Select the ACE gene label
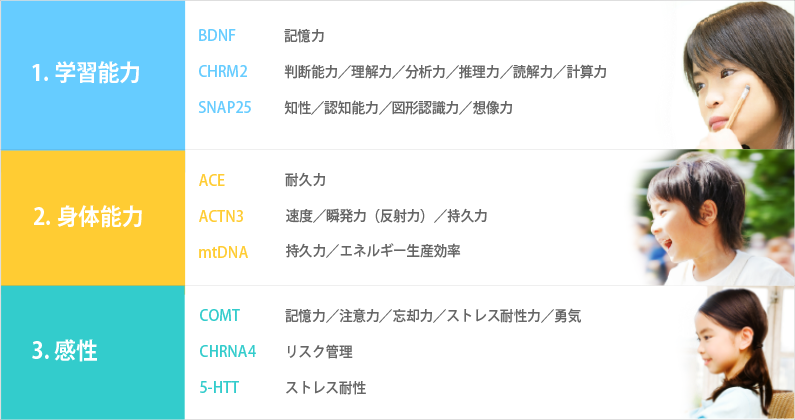Viewport: 795px width, 420px height. [211, 180]
